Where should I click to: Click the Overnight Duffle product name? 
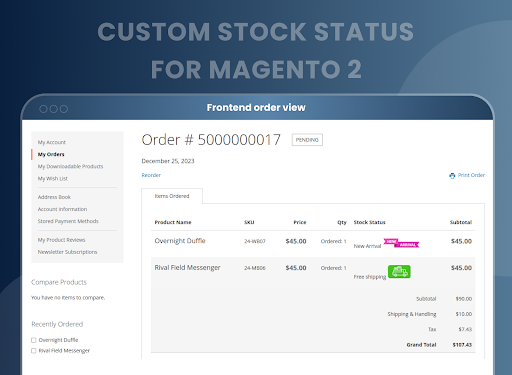[x=180, y=241]
